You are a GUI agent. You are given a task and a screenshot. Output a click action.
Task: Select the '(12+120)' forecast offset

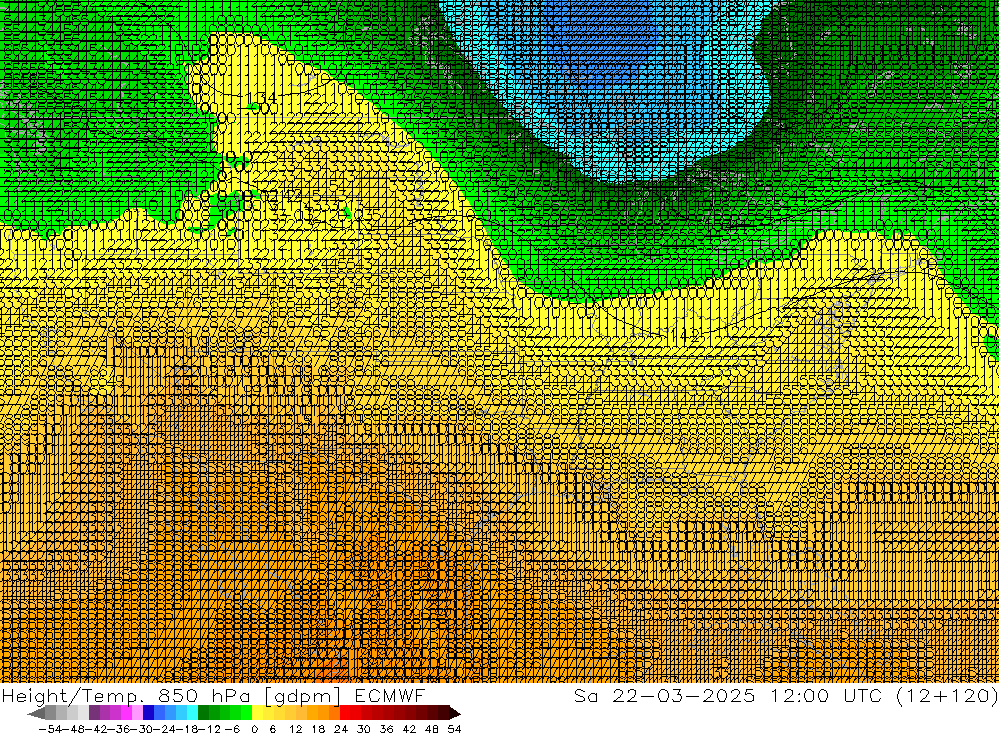pos(947,696)
